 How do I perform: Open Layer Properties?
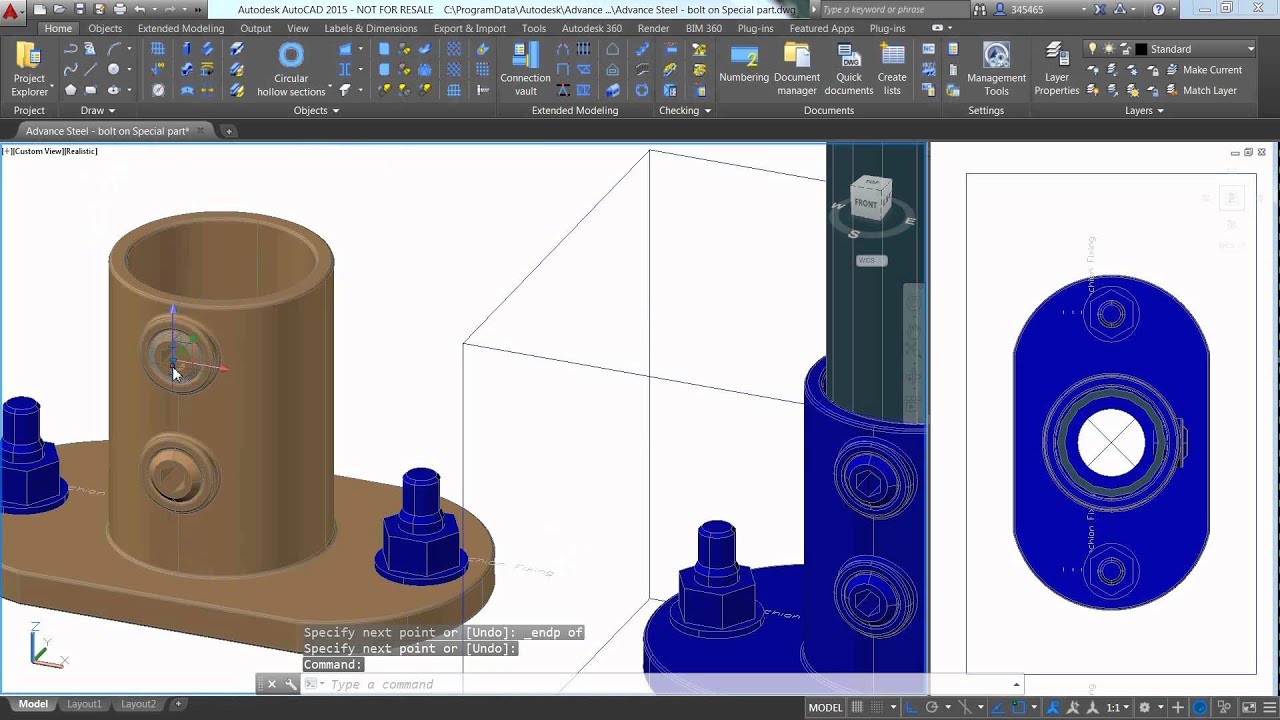click(1057, 69)
